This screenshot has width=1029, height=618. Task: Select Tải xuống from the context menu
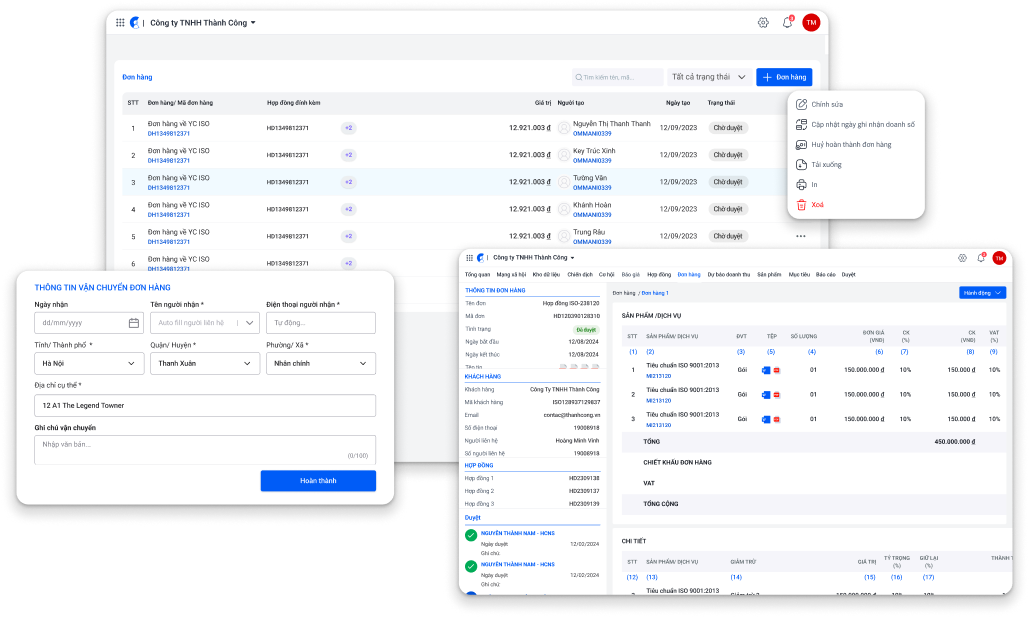click(825, 164)
